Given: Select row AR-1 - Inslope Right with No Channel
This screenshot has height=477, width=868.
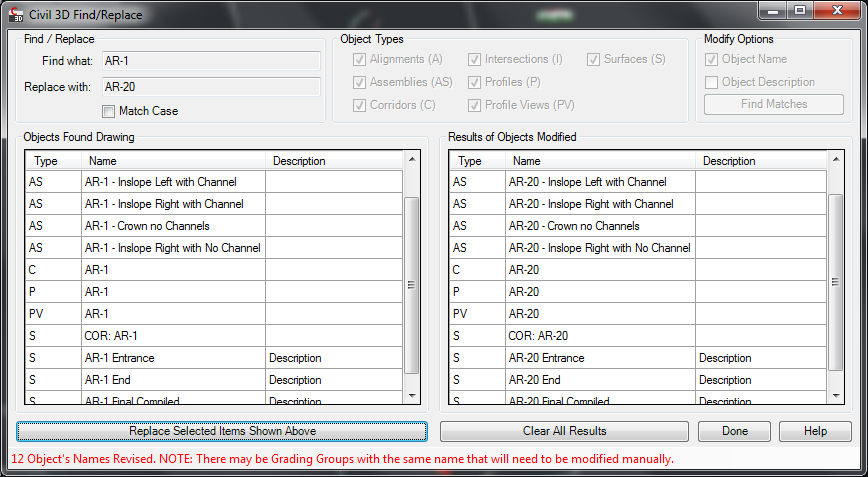Looking at the screenshot, I should pyautogui.click(x=214, y=248).
